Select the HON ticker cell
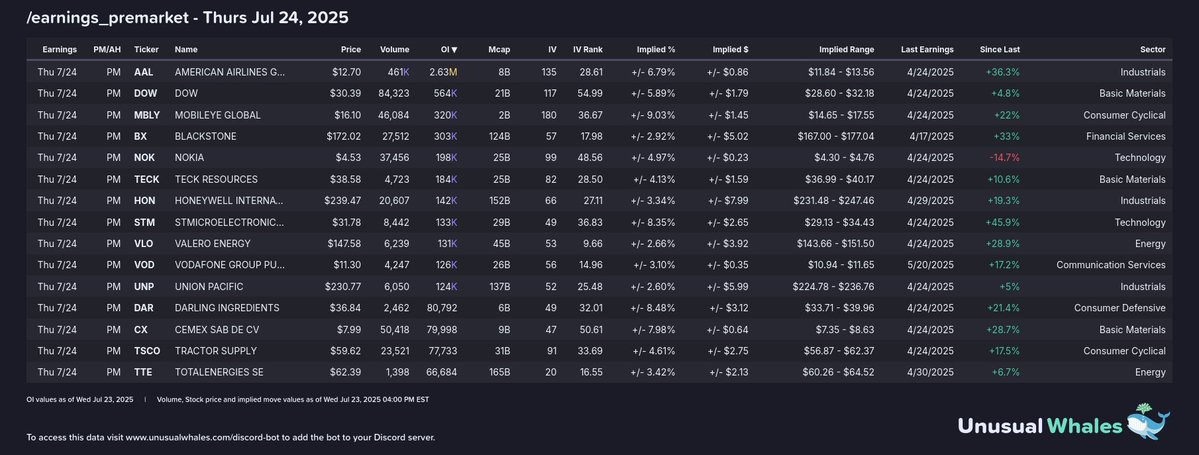Image resolution: width=1199 pixels, height=455 pixels. coord(145,201)
